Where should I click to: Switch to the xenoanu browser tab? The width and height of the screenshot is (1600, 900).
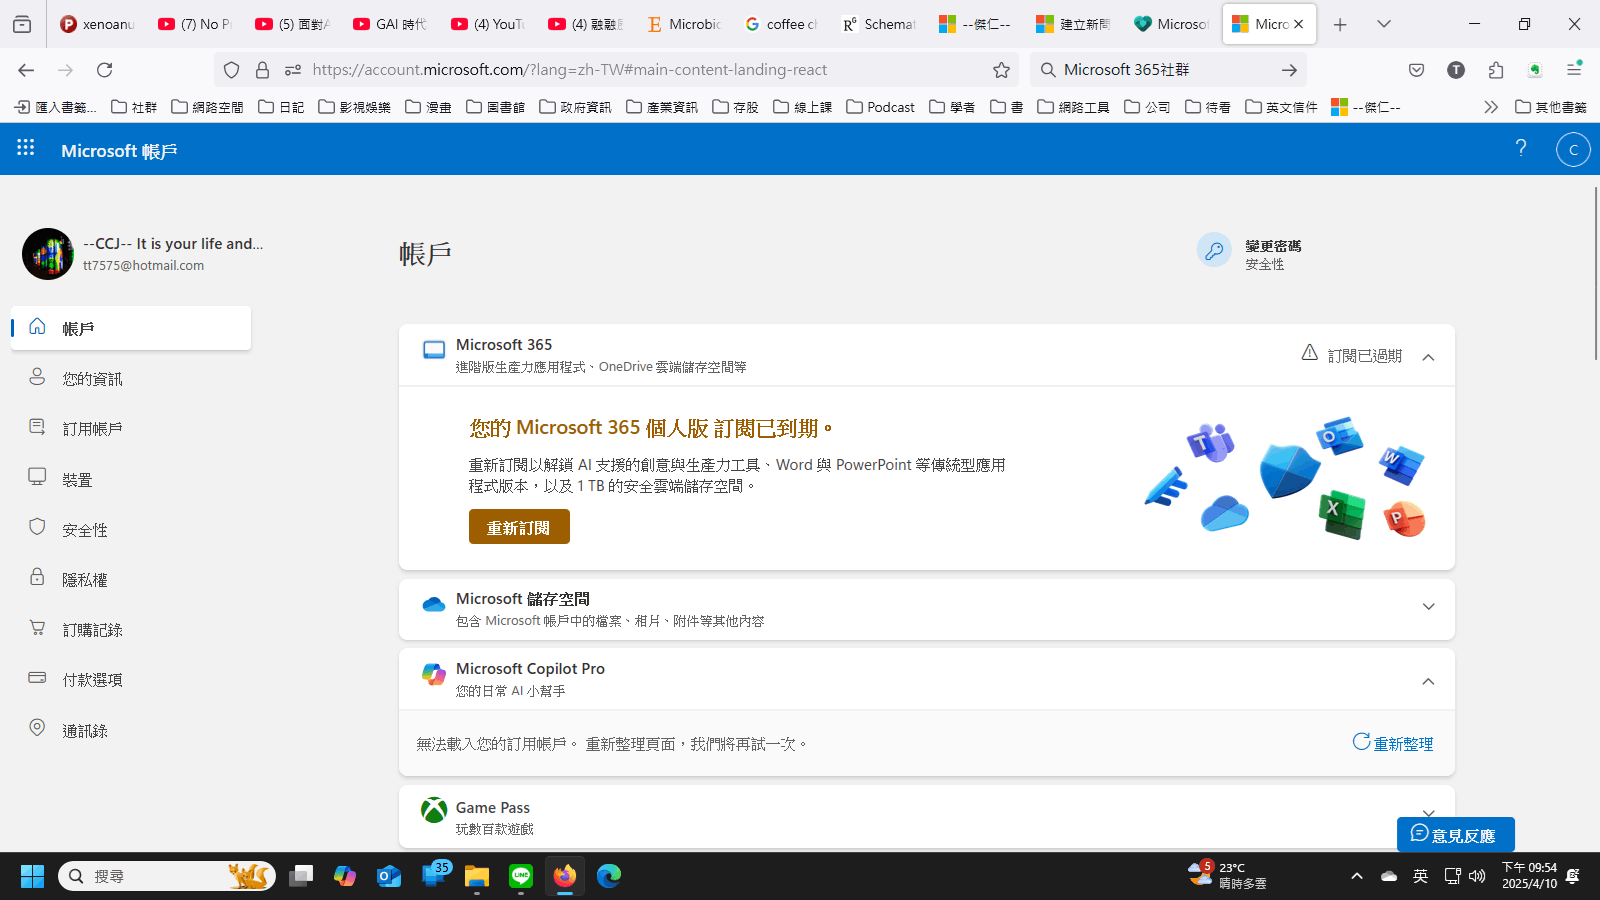(97, 24)
